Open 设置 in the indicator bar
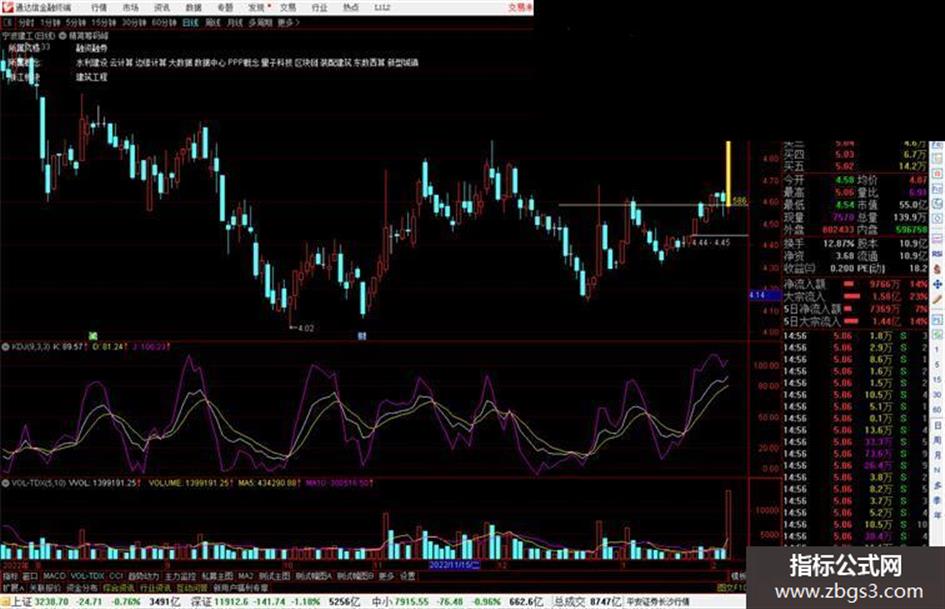The image size is (945, 609). pos(408,576)
